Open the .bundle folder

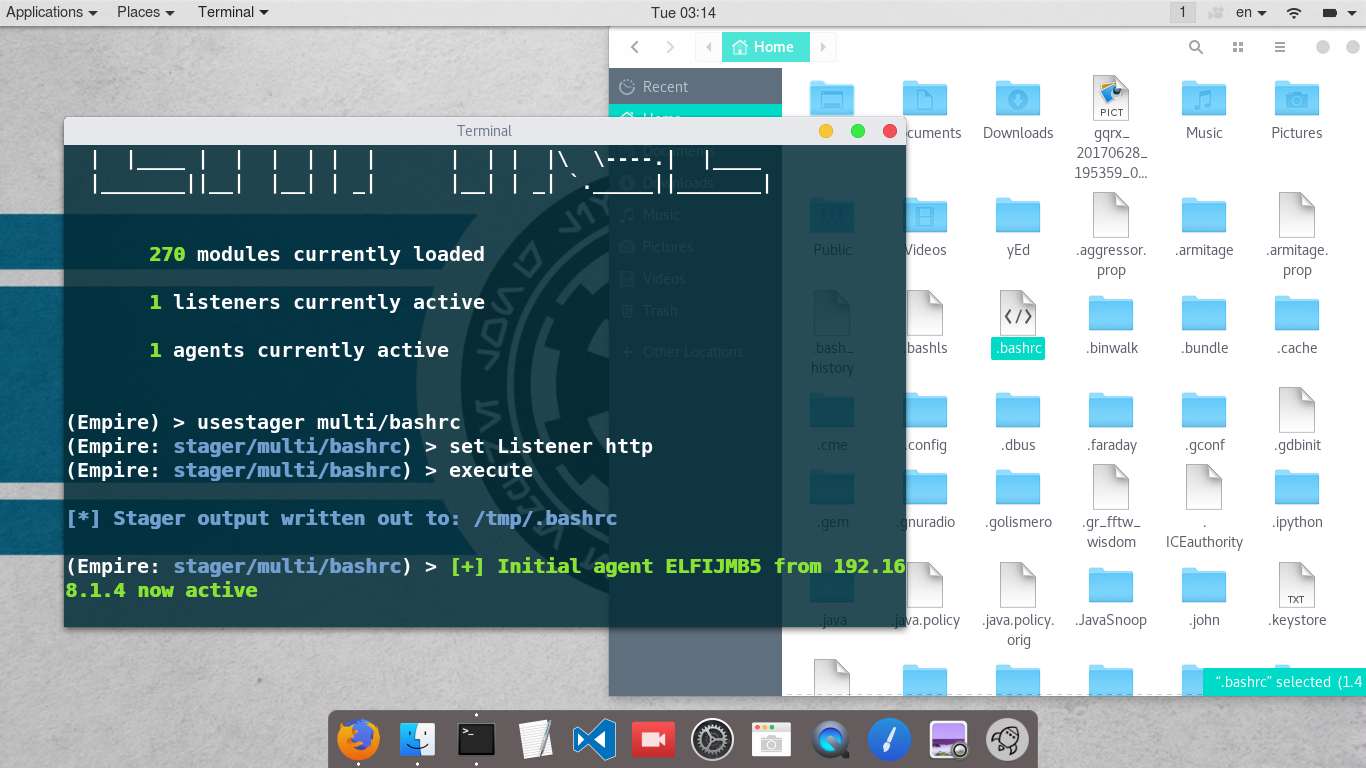click(x=1204, y=313)
